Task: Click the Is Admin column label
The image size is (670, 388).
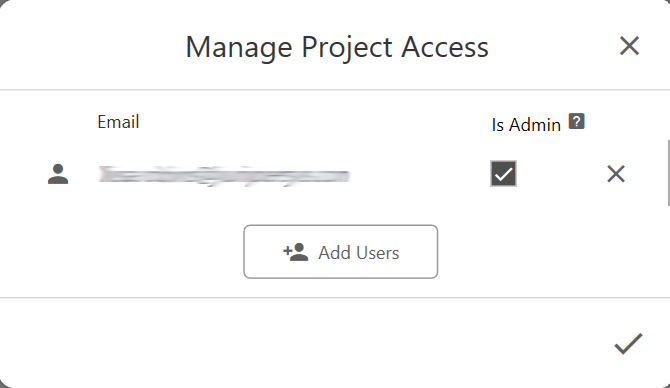Action: tap(526, 125)
